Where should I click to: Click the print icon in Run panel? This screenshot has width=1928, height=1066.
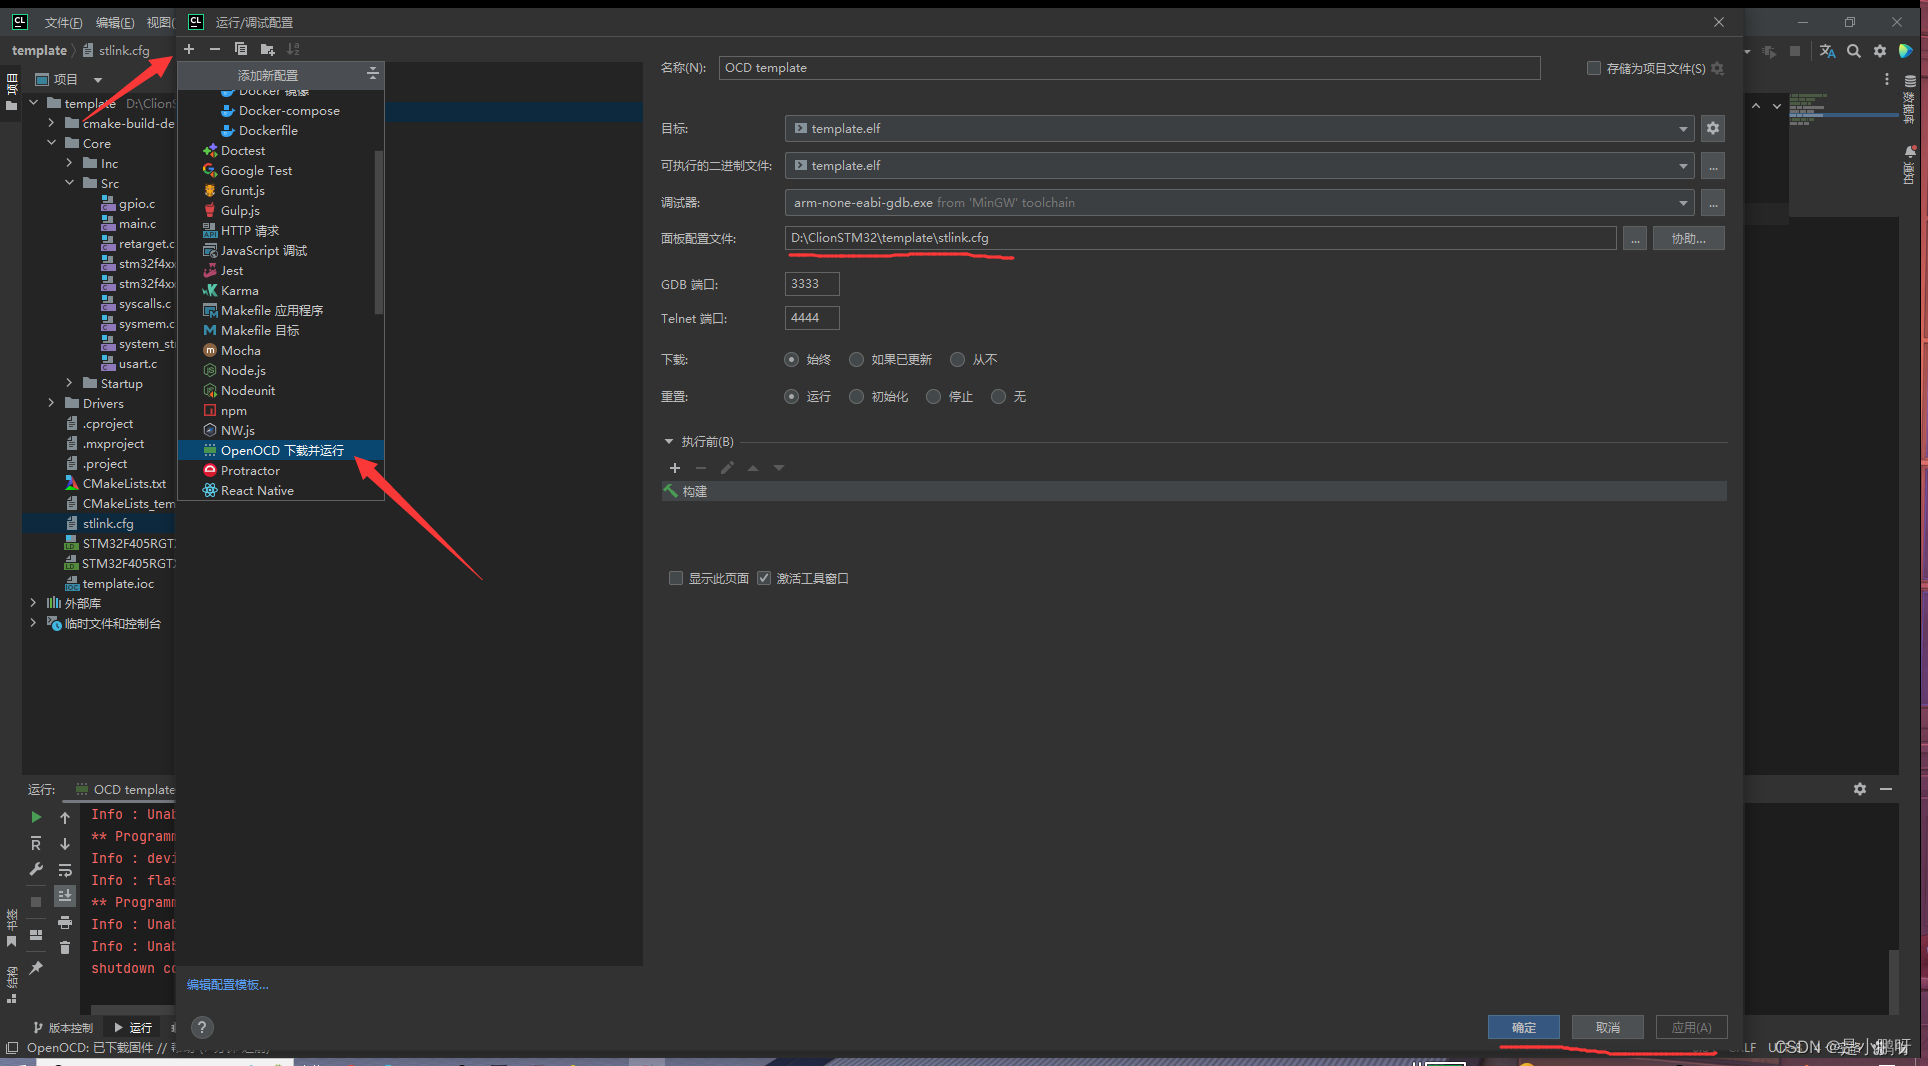(65, 922)
